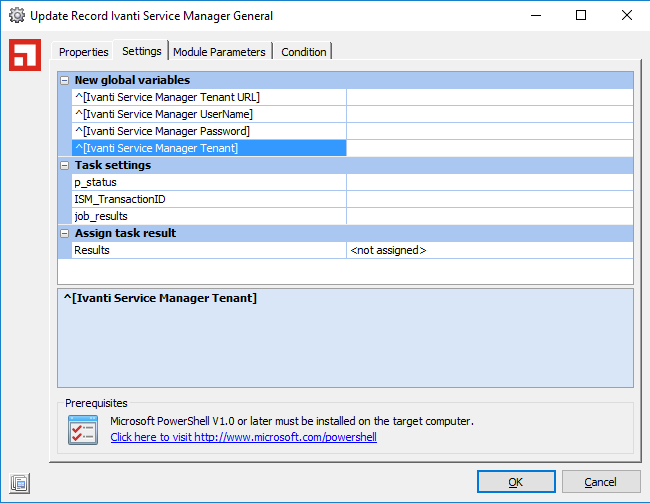Image resolution: width=650 pixels, height=503 pixels.
Task: Click the red Ivanti logo icon
Action: 25,55
